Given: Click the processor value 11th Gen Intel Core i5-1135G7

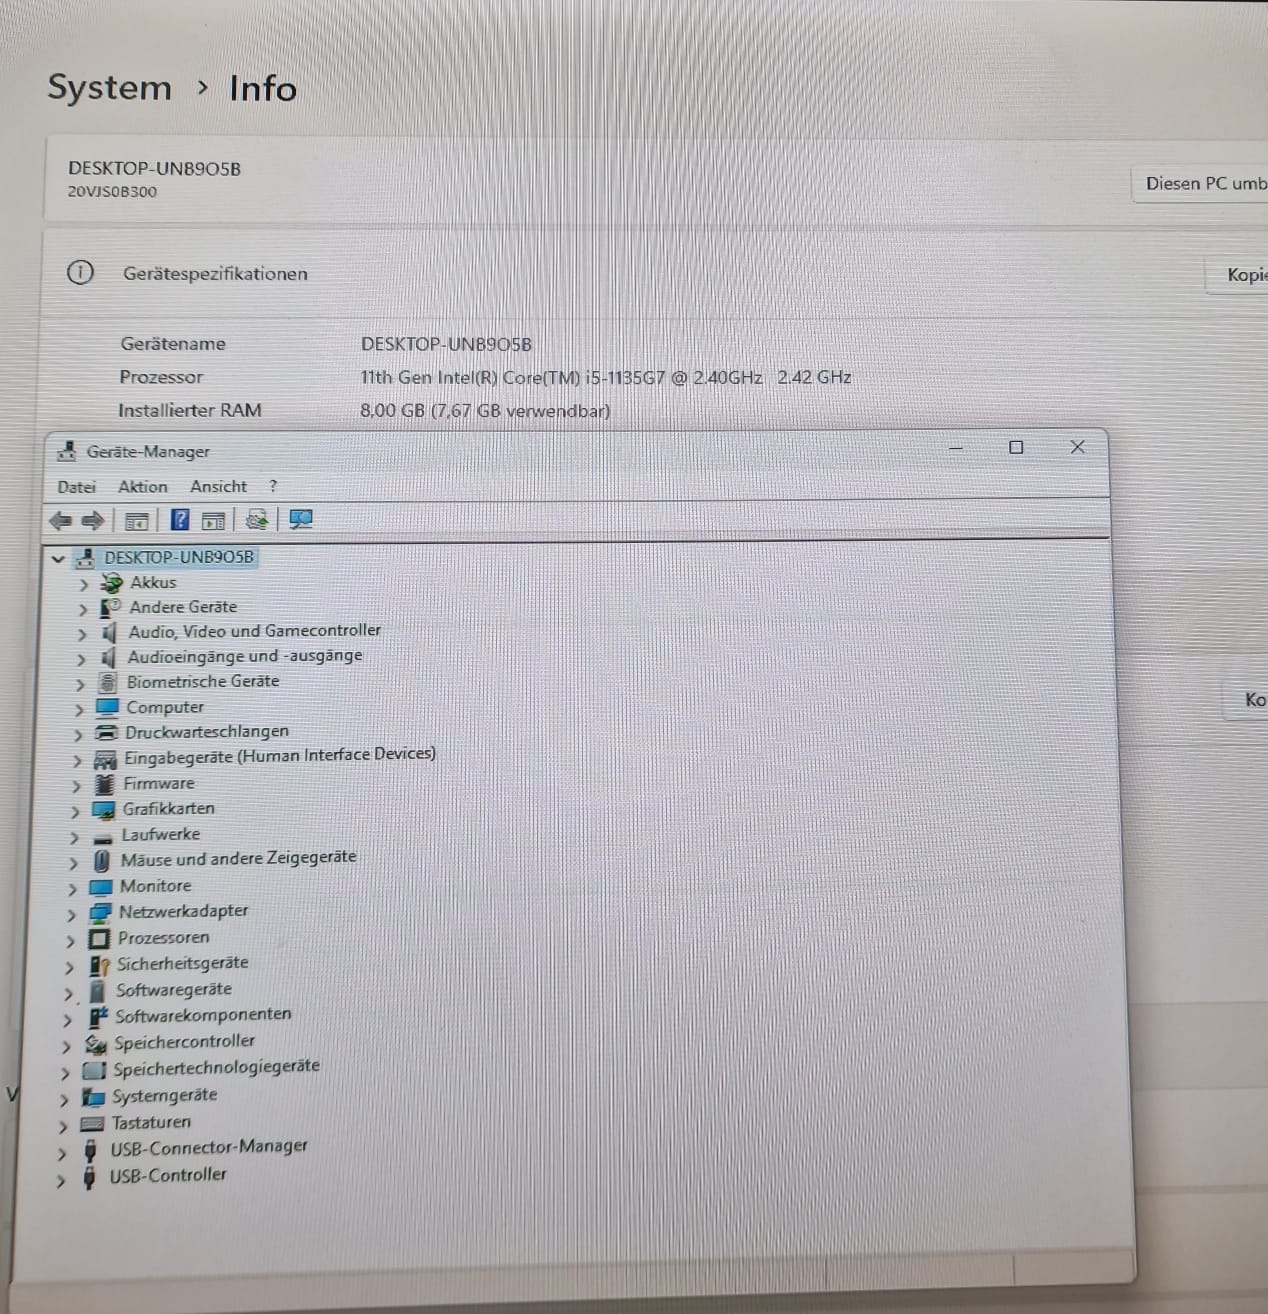Looking at the screenshot, I should (606, 377).
